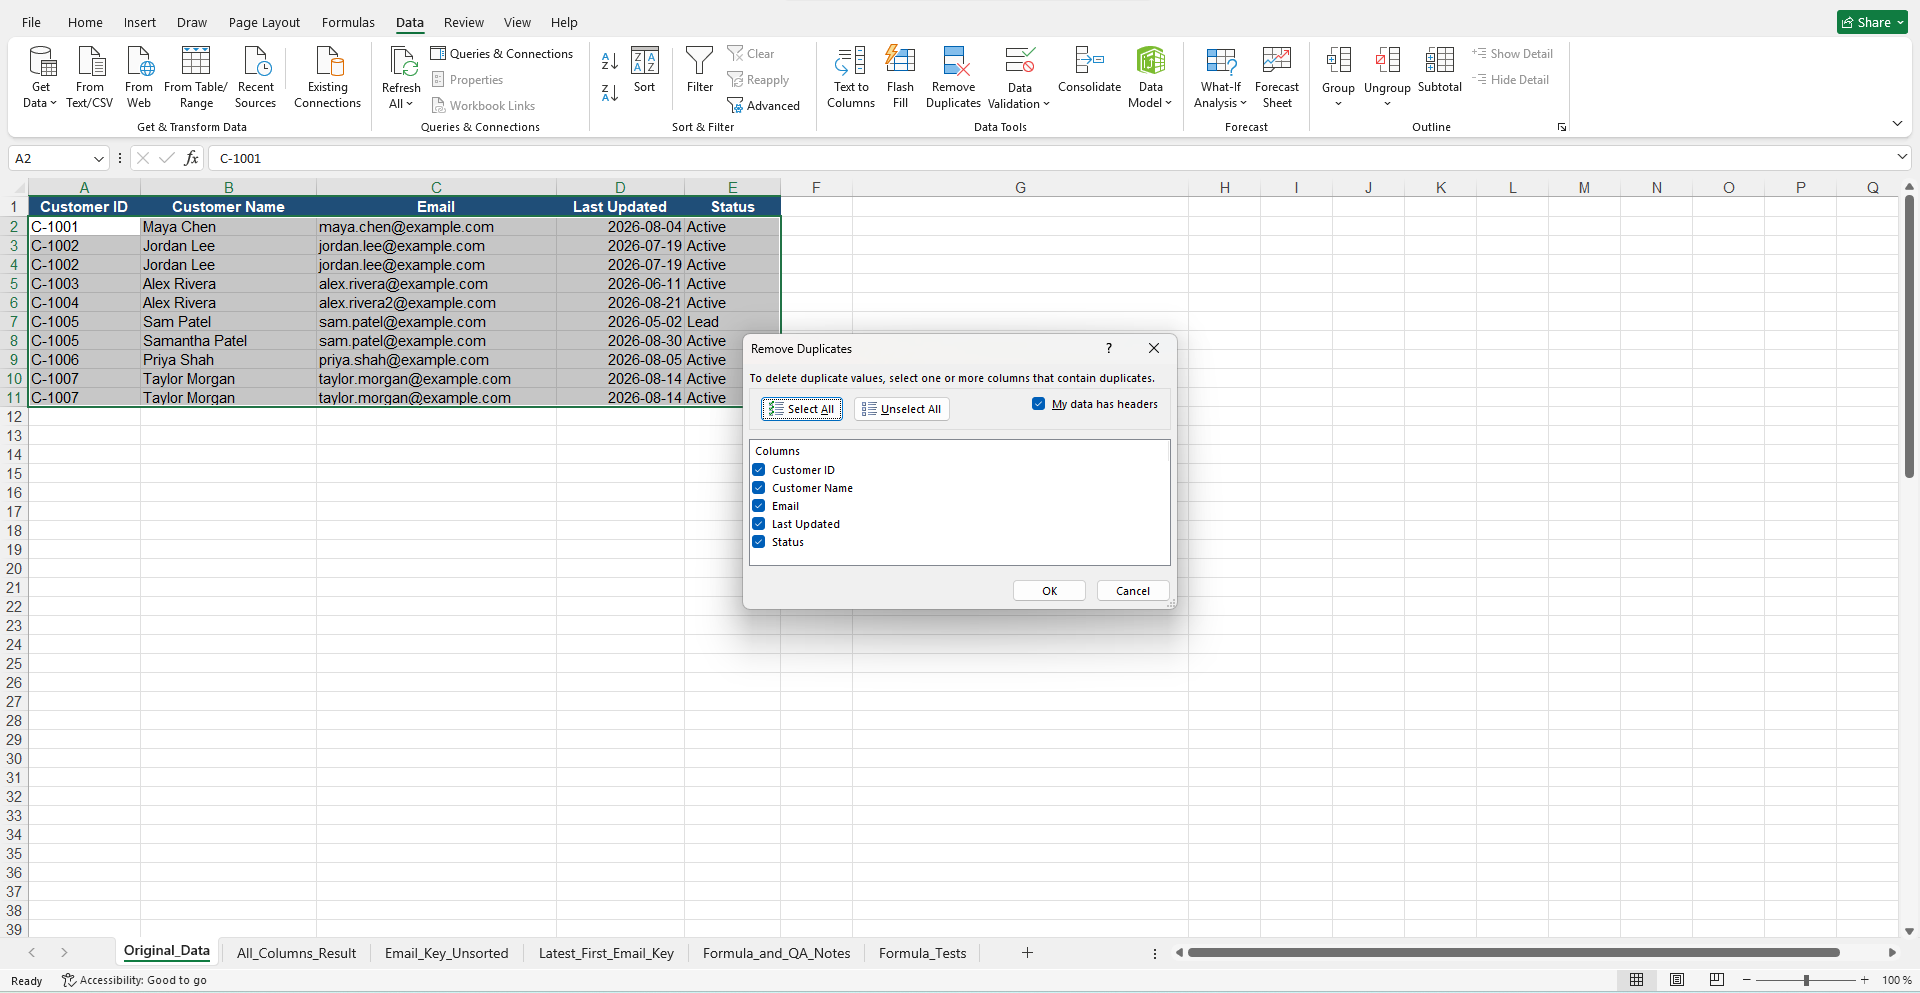Image resolution: width=1920 pixels, height=993 pixels.
Task: Click the Filter funnel icon
Action: 700,70
